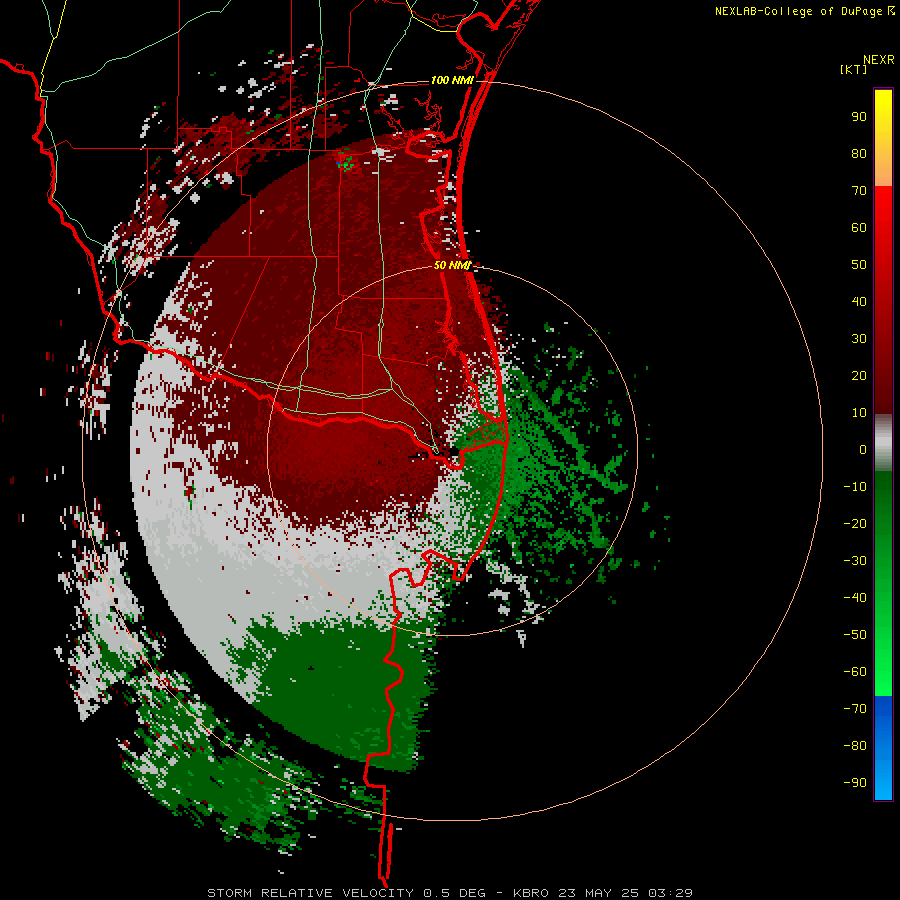Click the STORM RELATIVE VELOCITY caption text
Image resolution: width=900 pixels, height=900 pixels.
[310, 893]
